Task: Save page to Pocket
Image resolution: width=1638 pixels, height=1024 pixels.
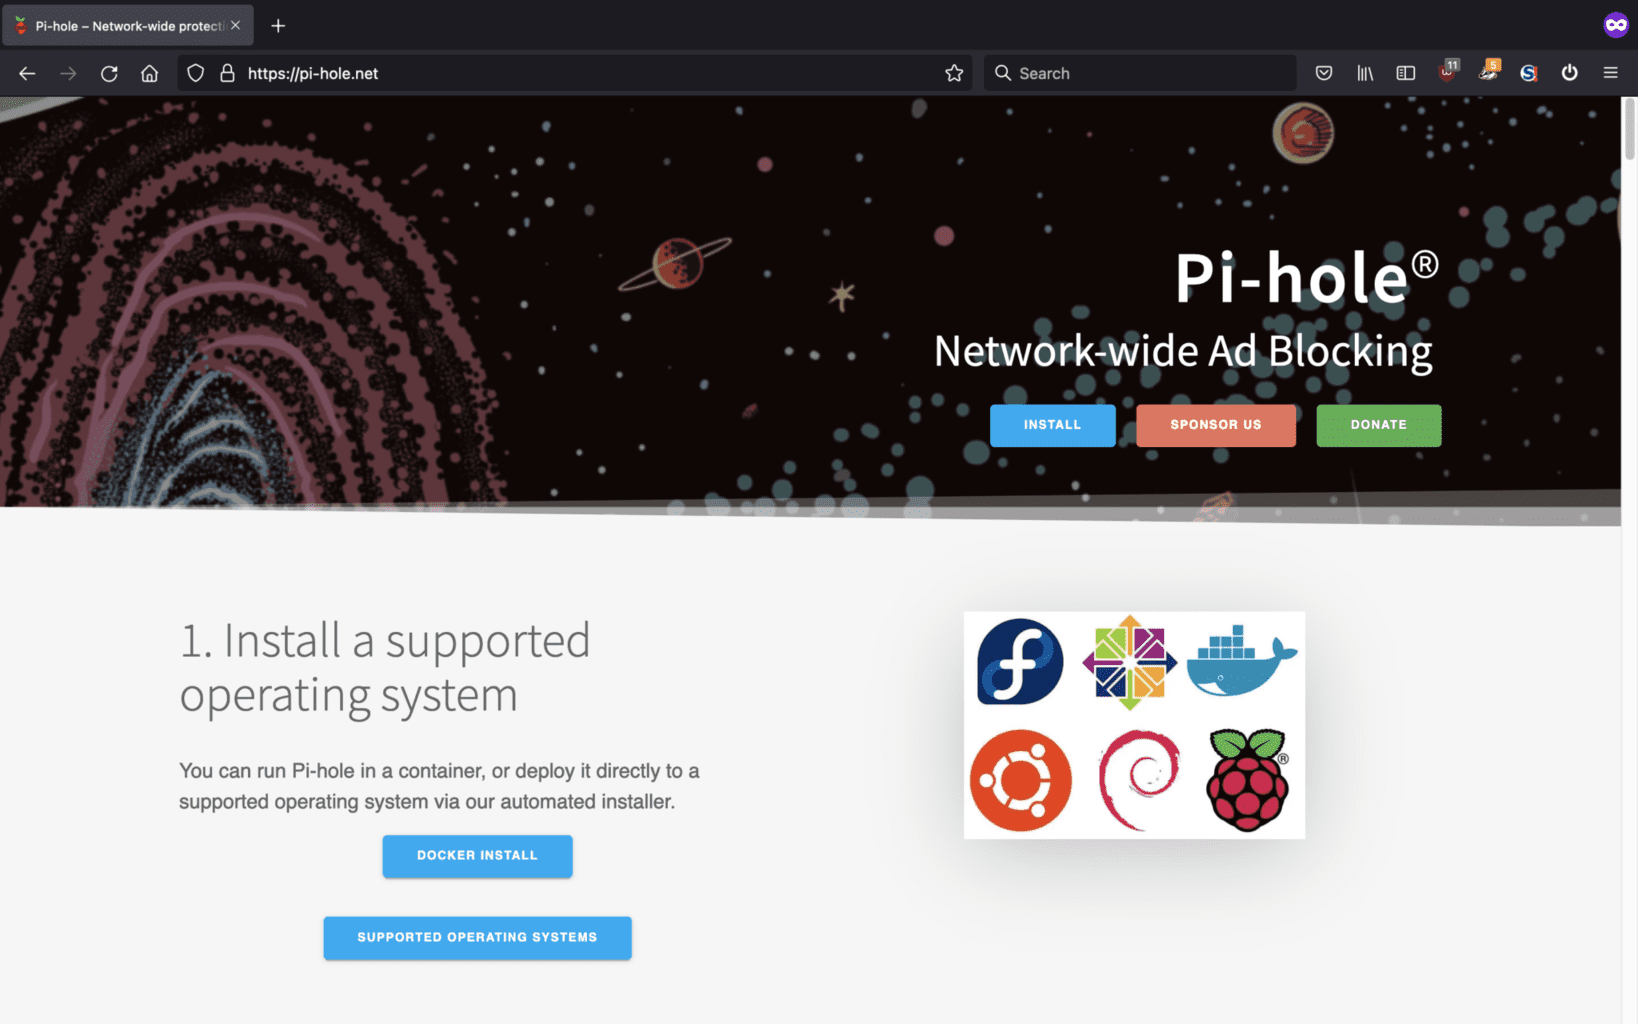Action: (x=1324, y=73)
